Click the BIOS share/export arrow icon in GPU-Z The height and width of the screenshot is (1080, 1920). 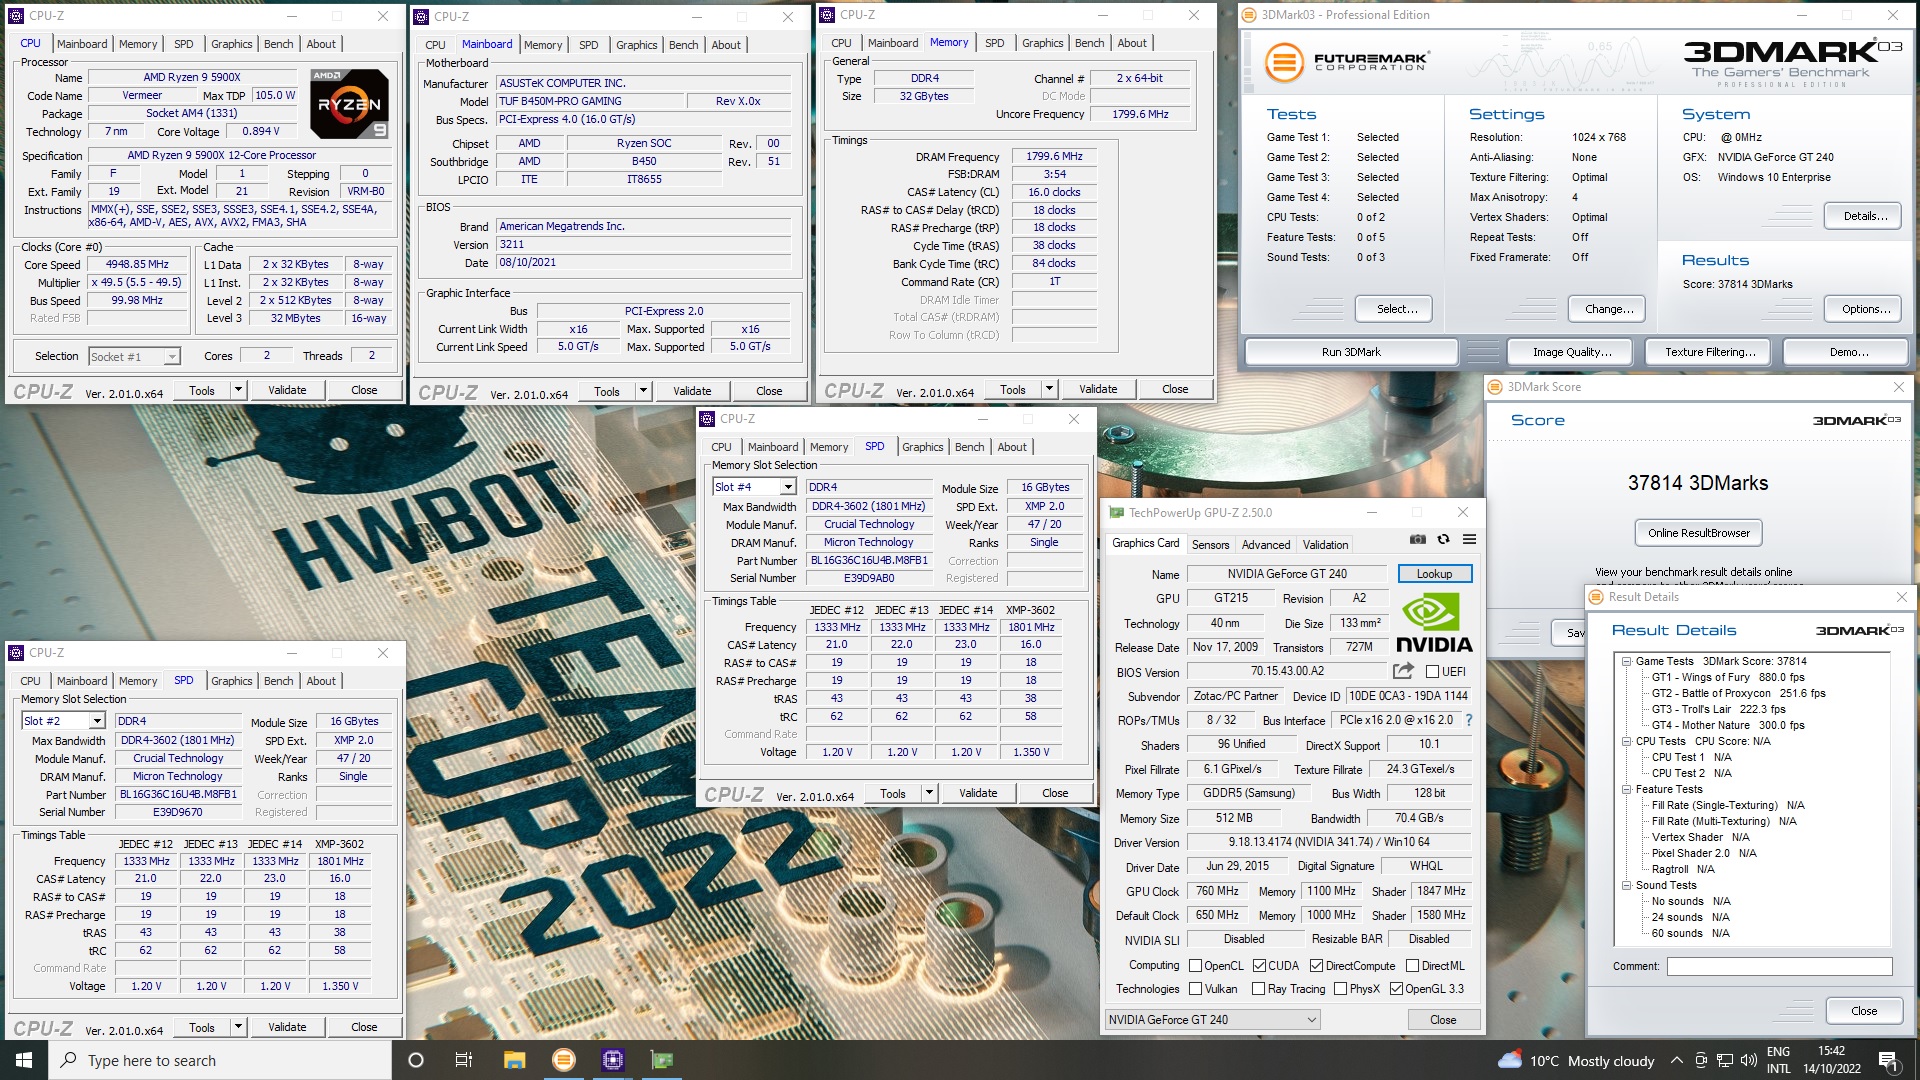coord(1403,671)
